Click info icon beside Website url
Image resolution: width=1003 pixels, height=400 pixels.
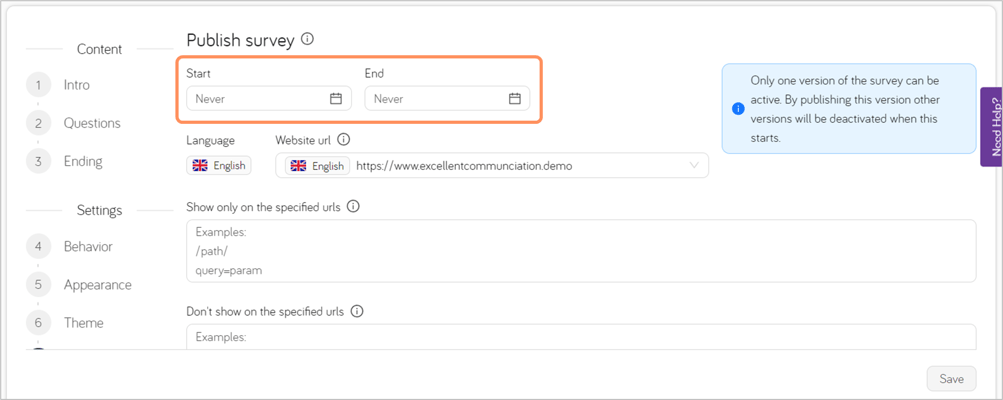pyautogui.click(x=344, y=140)
